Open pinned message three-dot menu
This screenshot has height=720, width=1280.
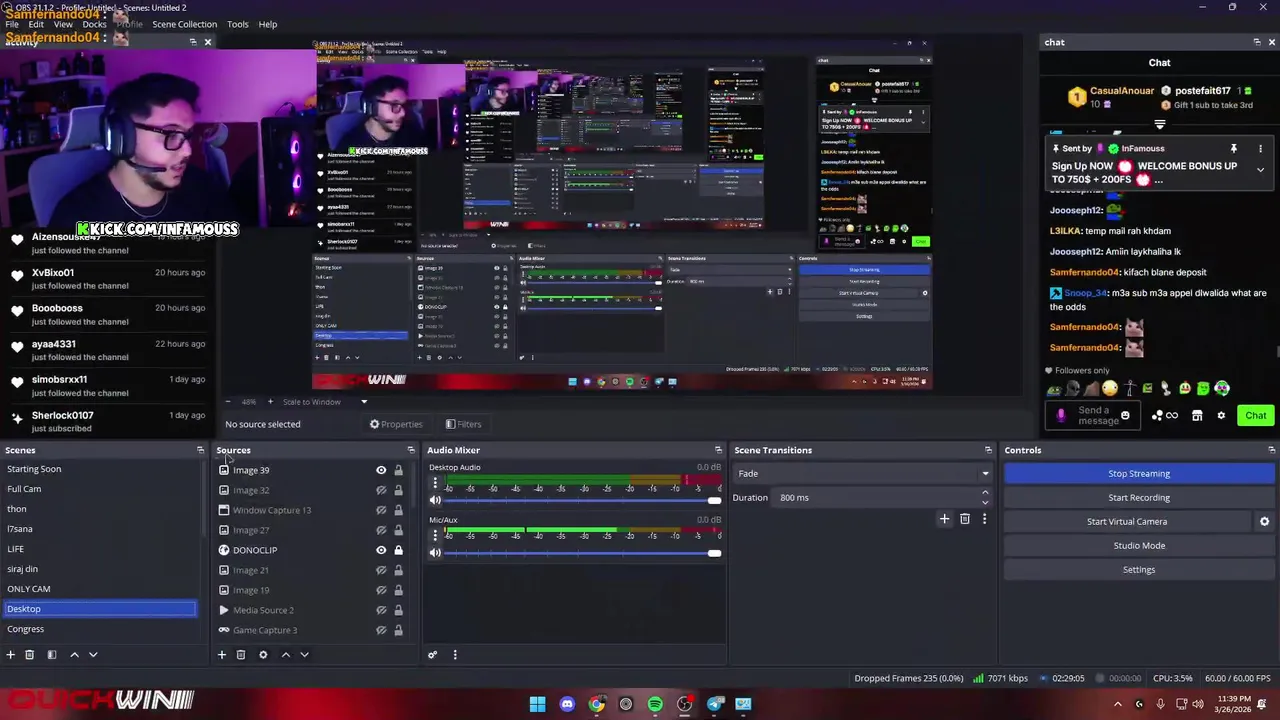(x=1260, y=148)
